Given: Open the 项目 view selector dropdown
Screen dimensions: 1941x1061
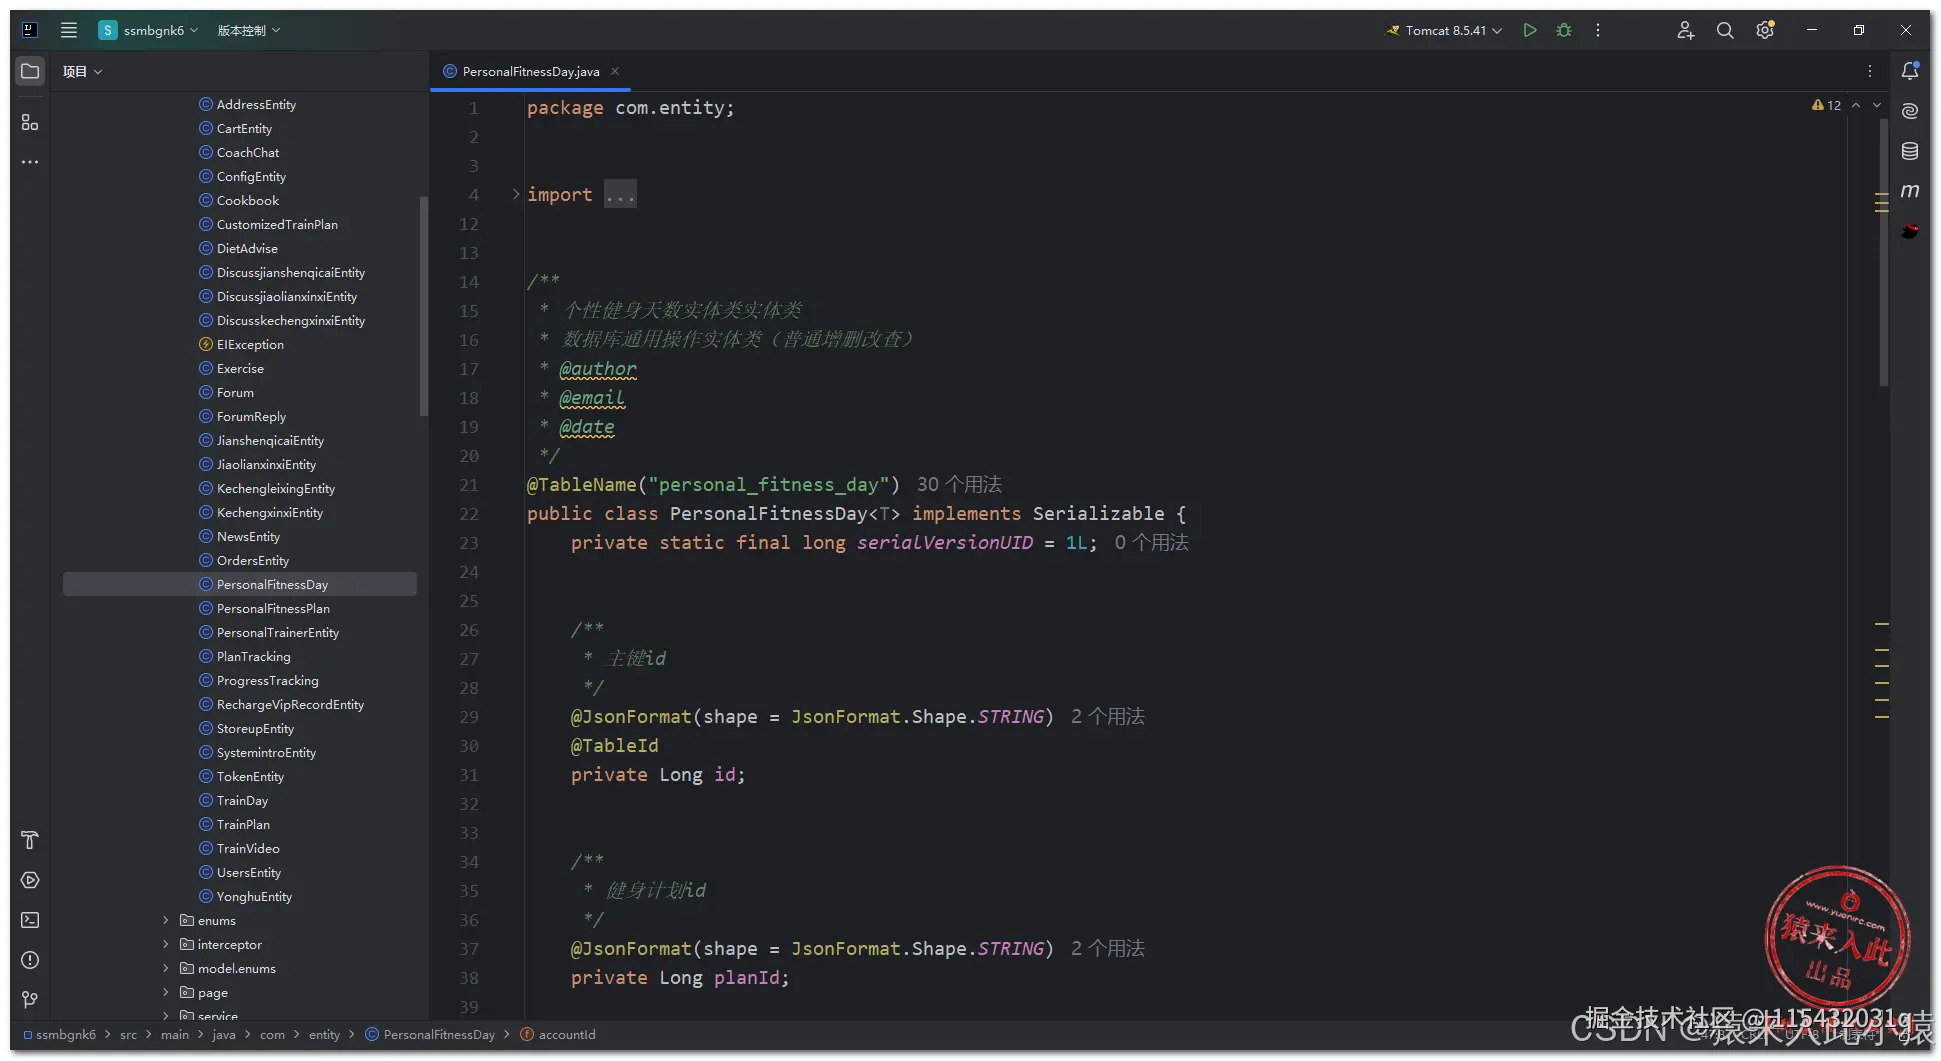Looking at the screenshot, I should point(82,71).
